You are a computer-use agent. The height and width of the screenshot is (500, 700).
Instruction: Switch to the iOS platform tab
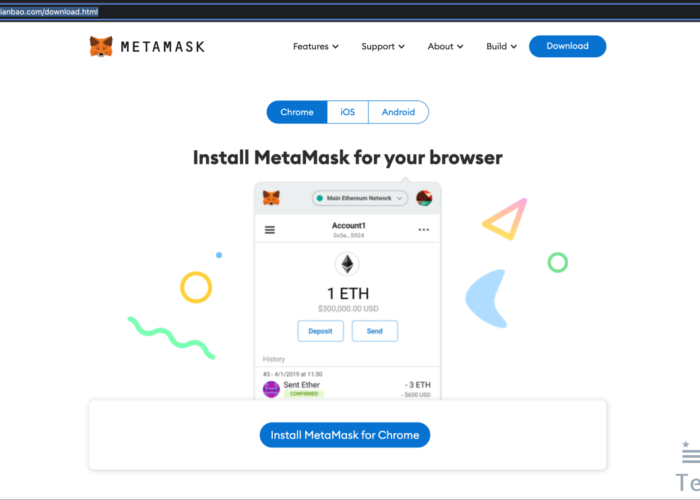pyautogui.click(x=347, y=112)
